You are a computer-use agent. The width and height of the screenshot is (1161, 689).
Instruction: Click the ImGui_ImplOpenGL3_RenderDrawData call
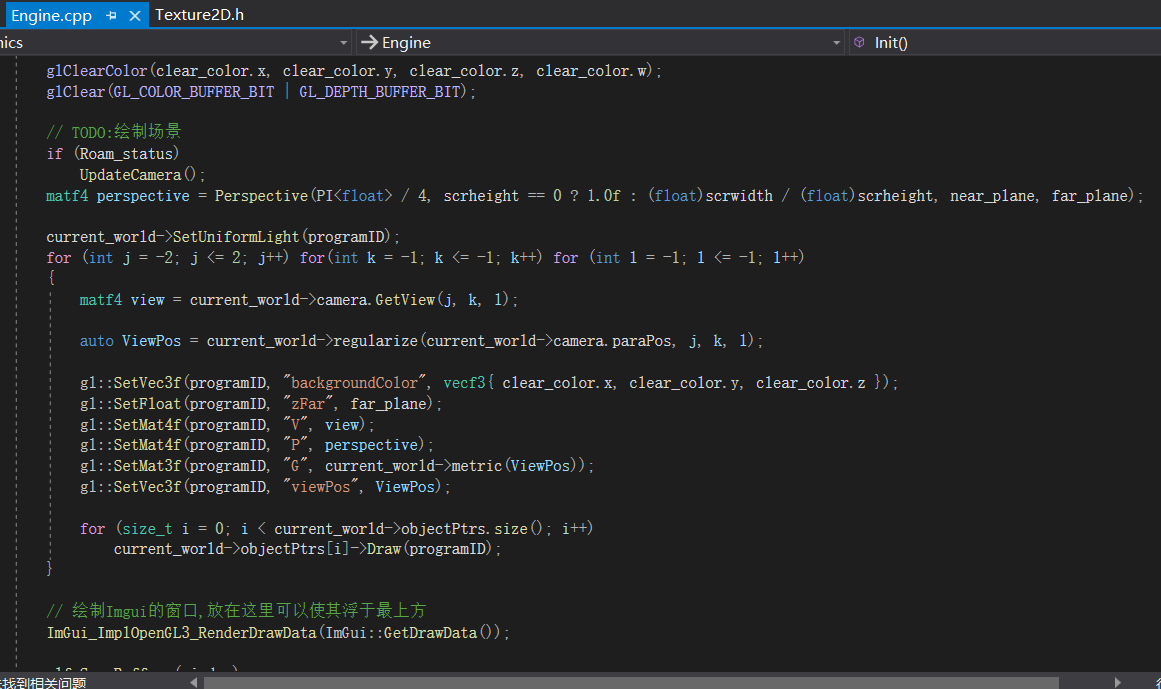pyautogui.click(x=180, y=633)
